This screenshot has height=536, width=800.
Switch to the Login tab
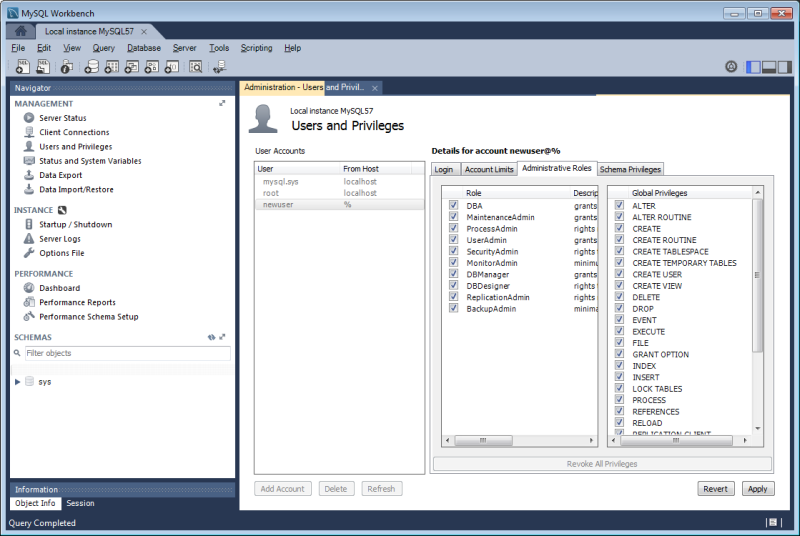444,169
